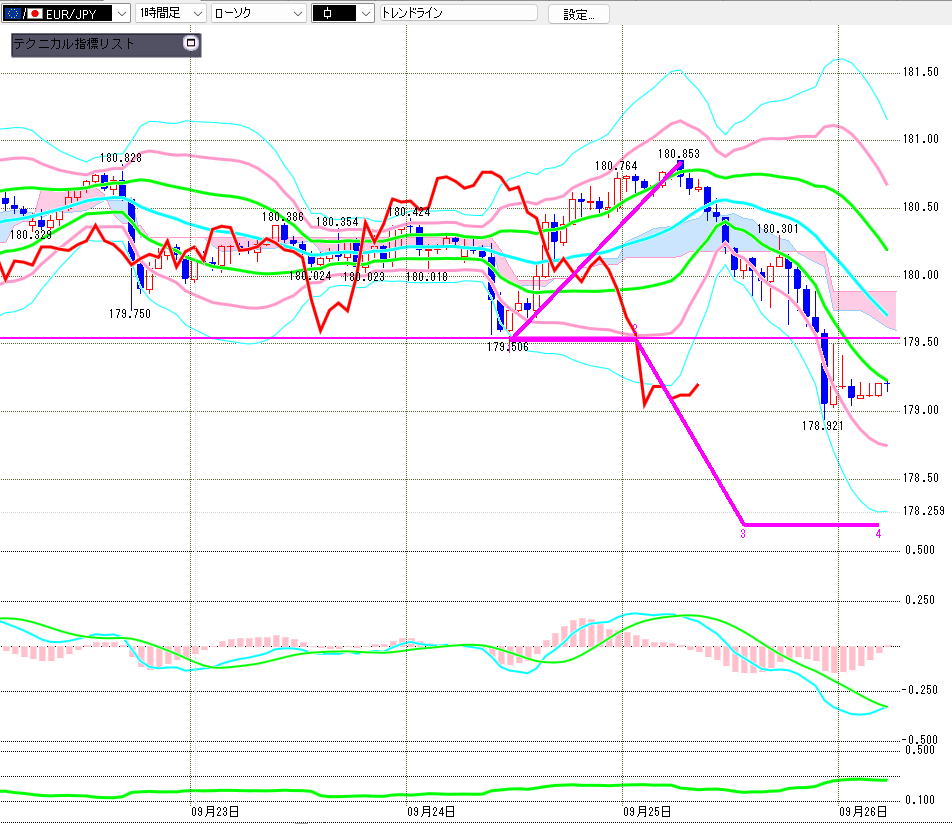The height and width of the screenshot is (824, 952).
Task: Click the 180.764 price label
Action: point(616,166)
